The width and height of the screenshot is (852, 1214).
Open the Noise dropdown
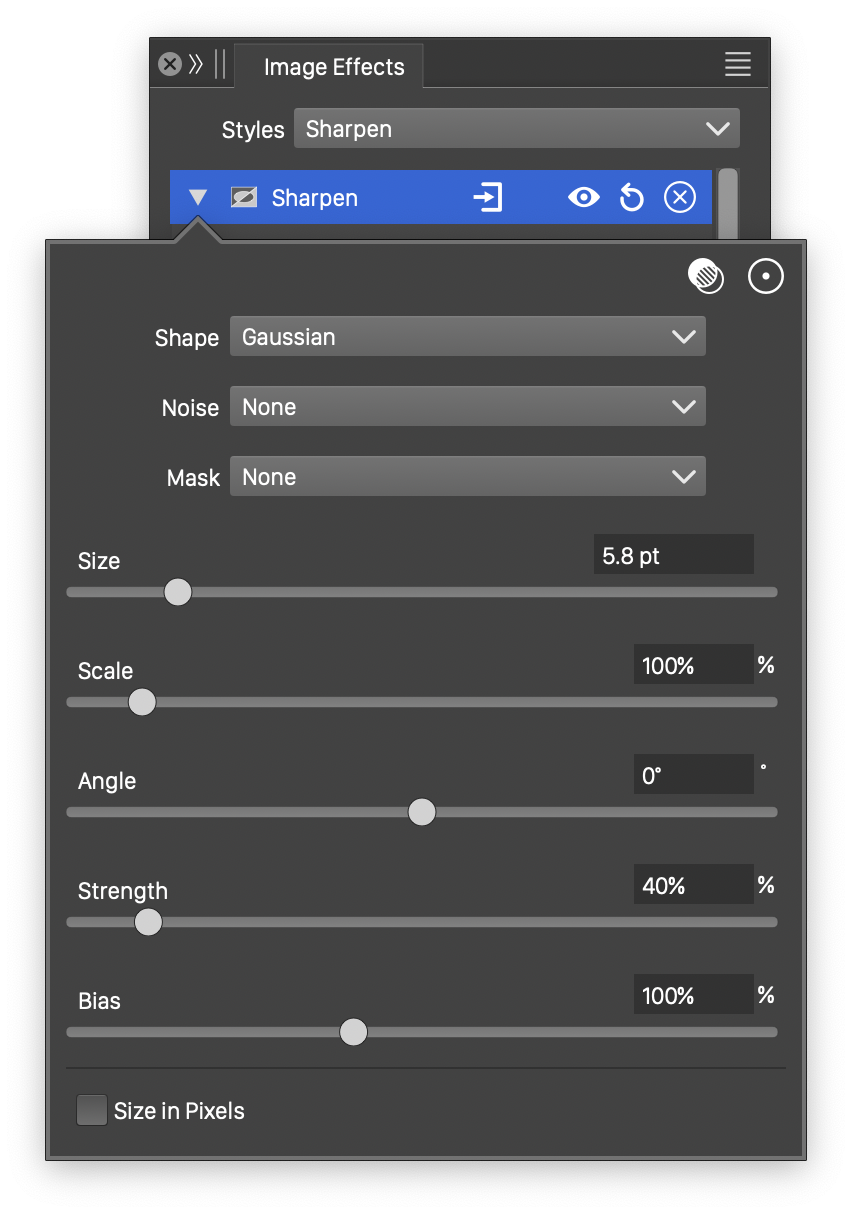pos(467,407)
